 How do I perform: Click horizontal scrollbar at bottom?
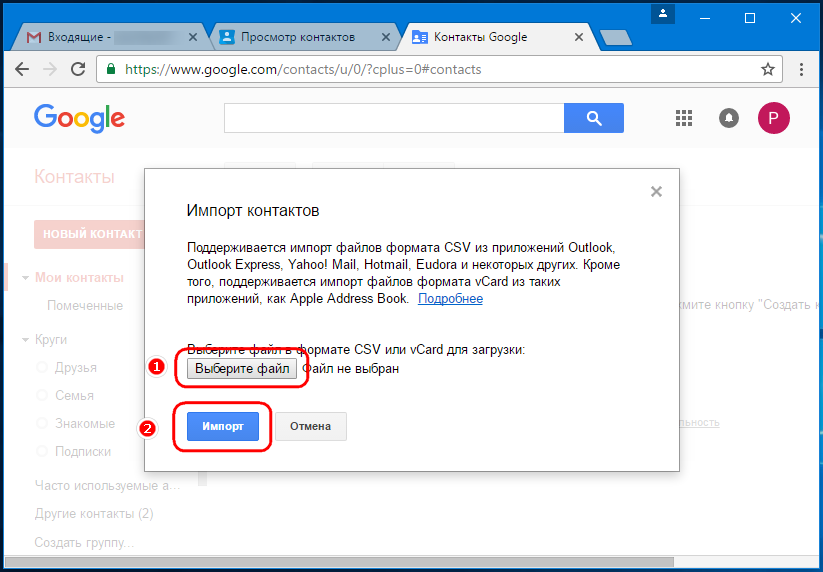point(339,562)
